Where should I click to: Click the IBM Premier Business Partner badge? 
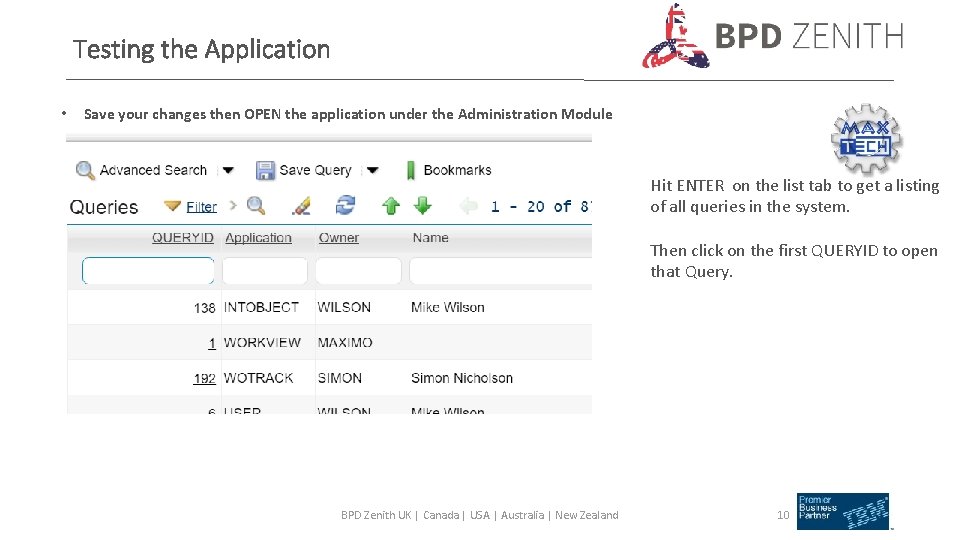tap(843, 511)
